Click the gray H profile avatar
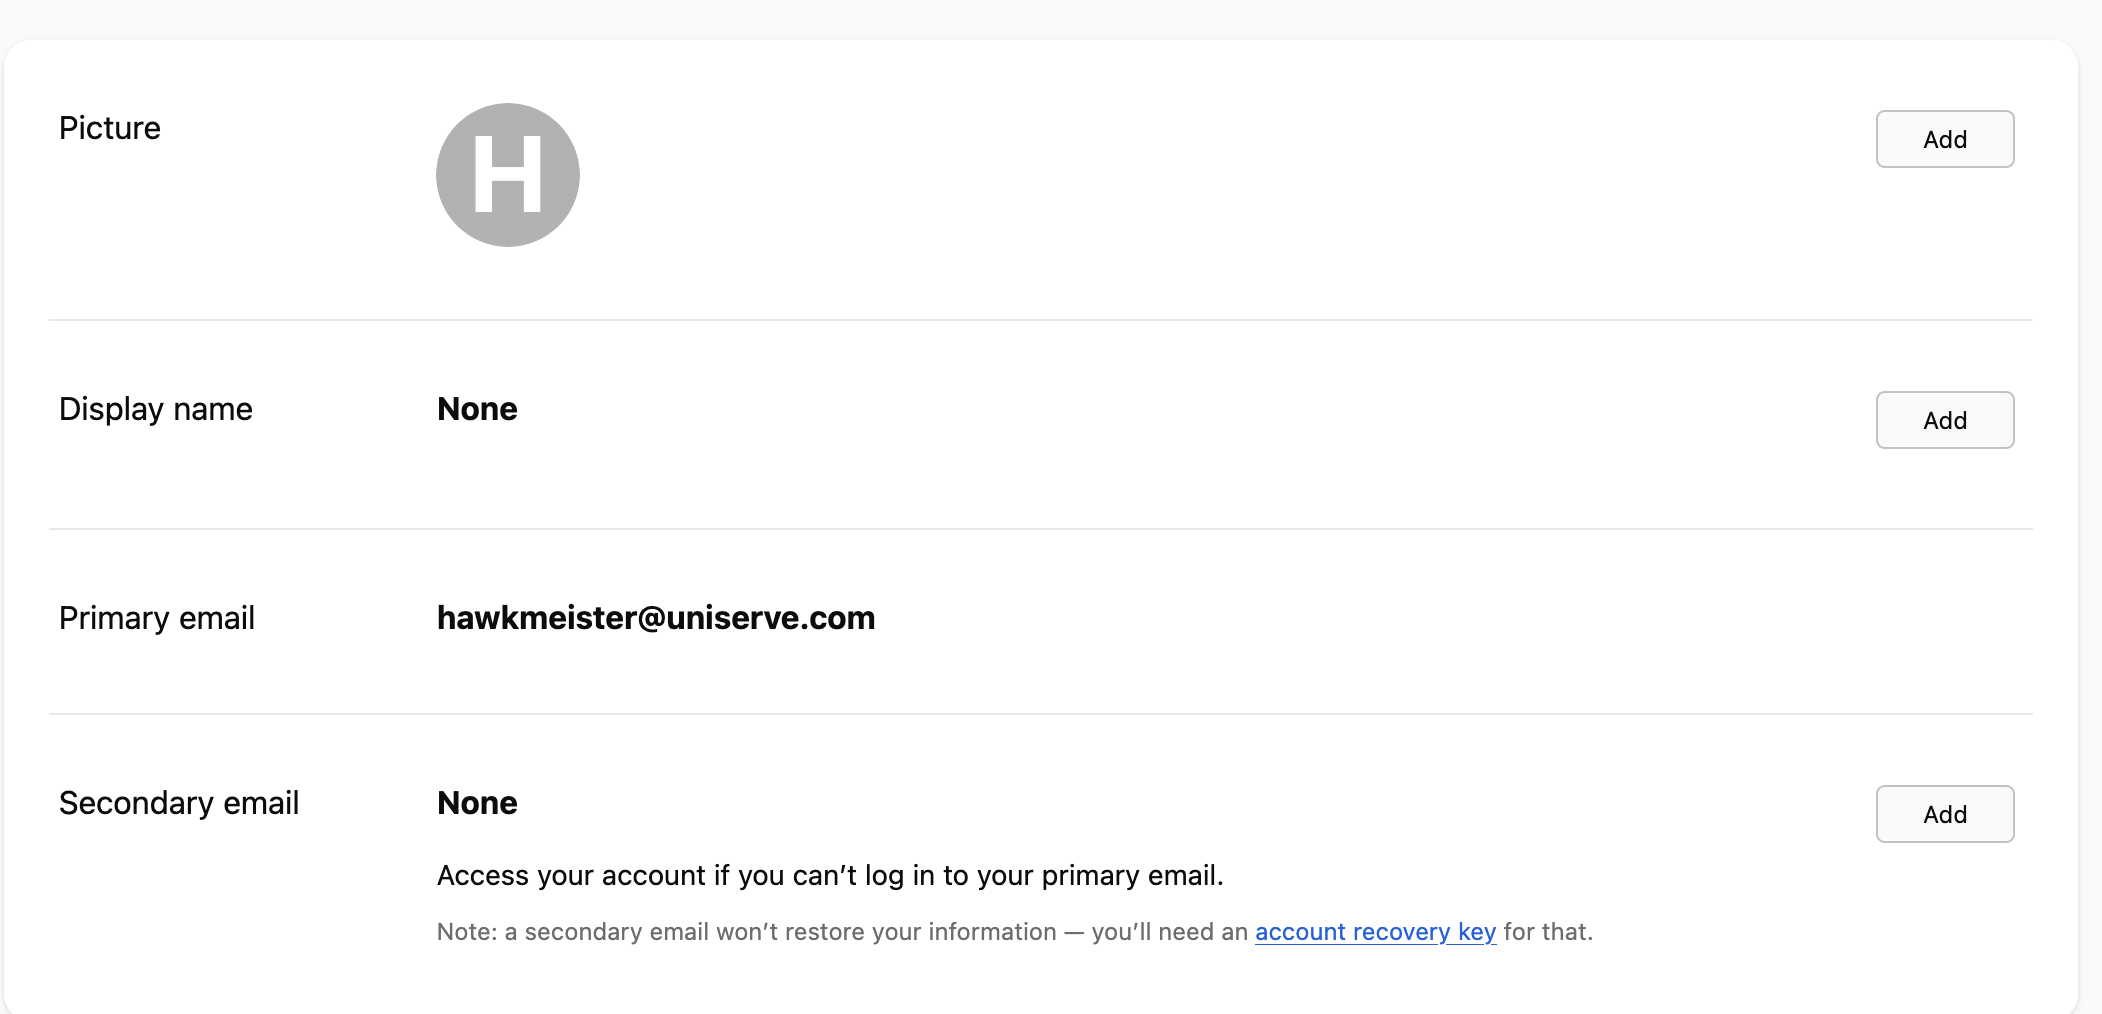The height and width of the screenshot is (1014, 2102). [x=508, y=175]
